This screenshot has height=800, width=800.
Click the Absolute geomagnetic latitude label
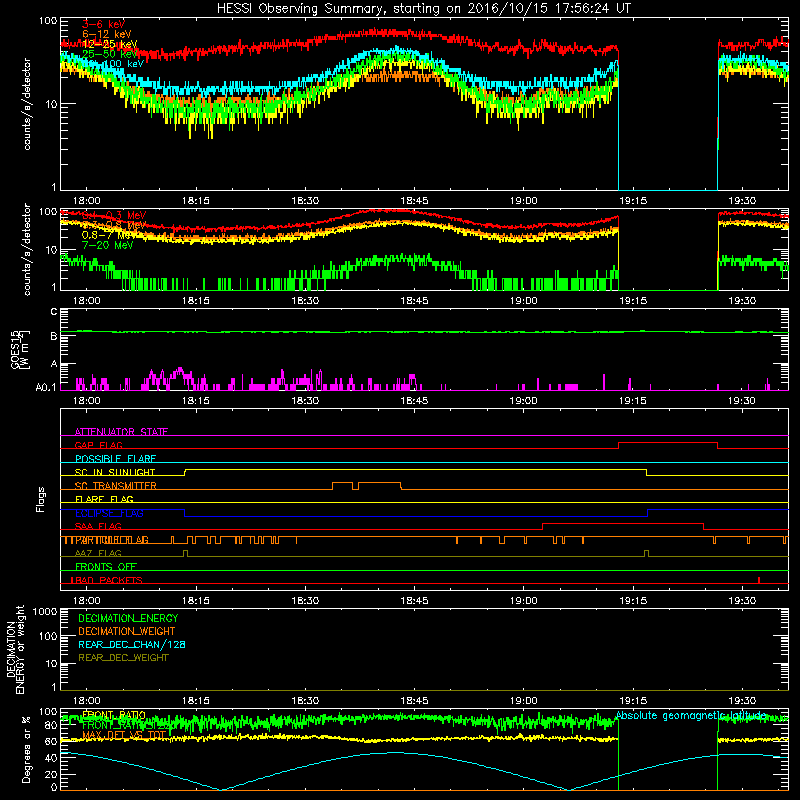click(691, 715)
